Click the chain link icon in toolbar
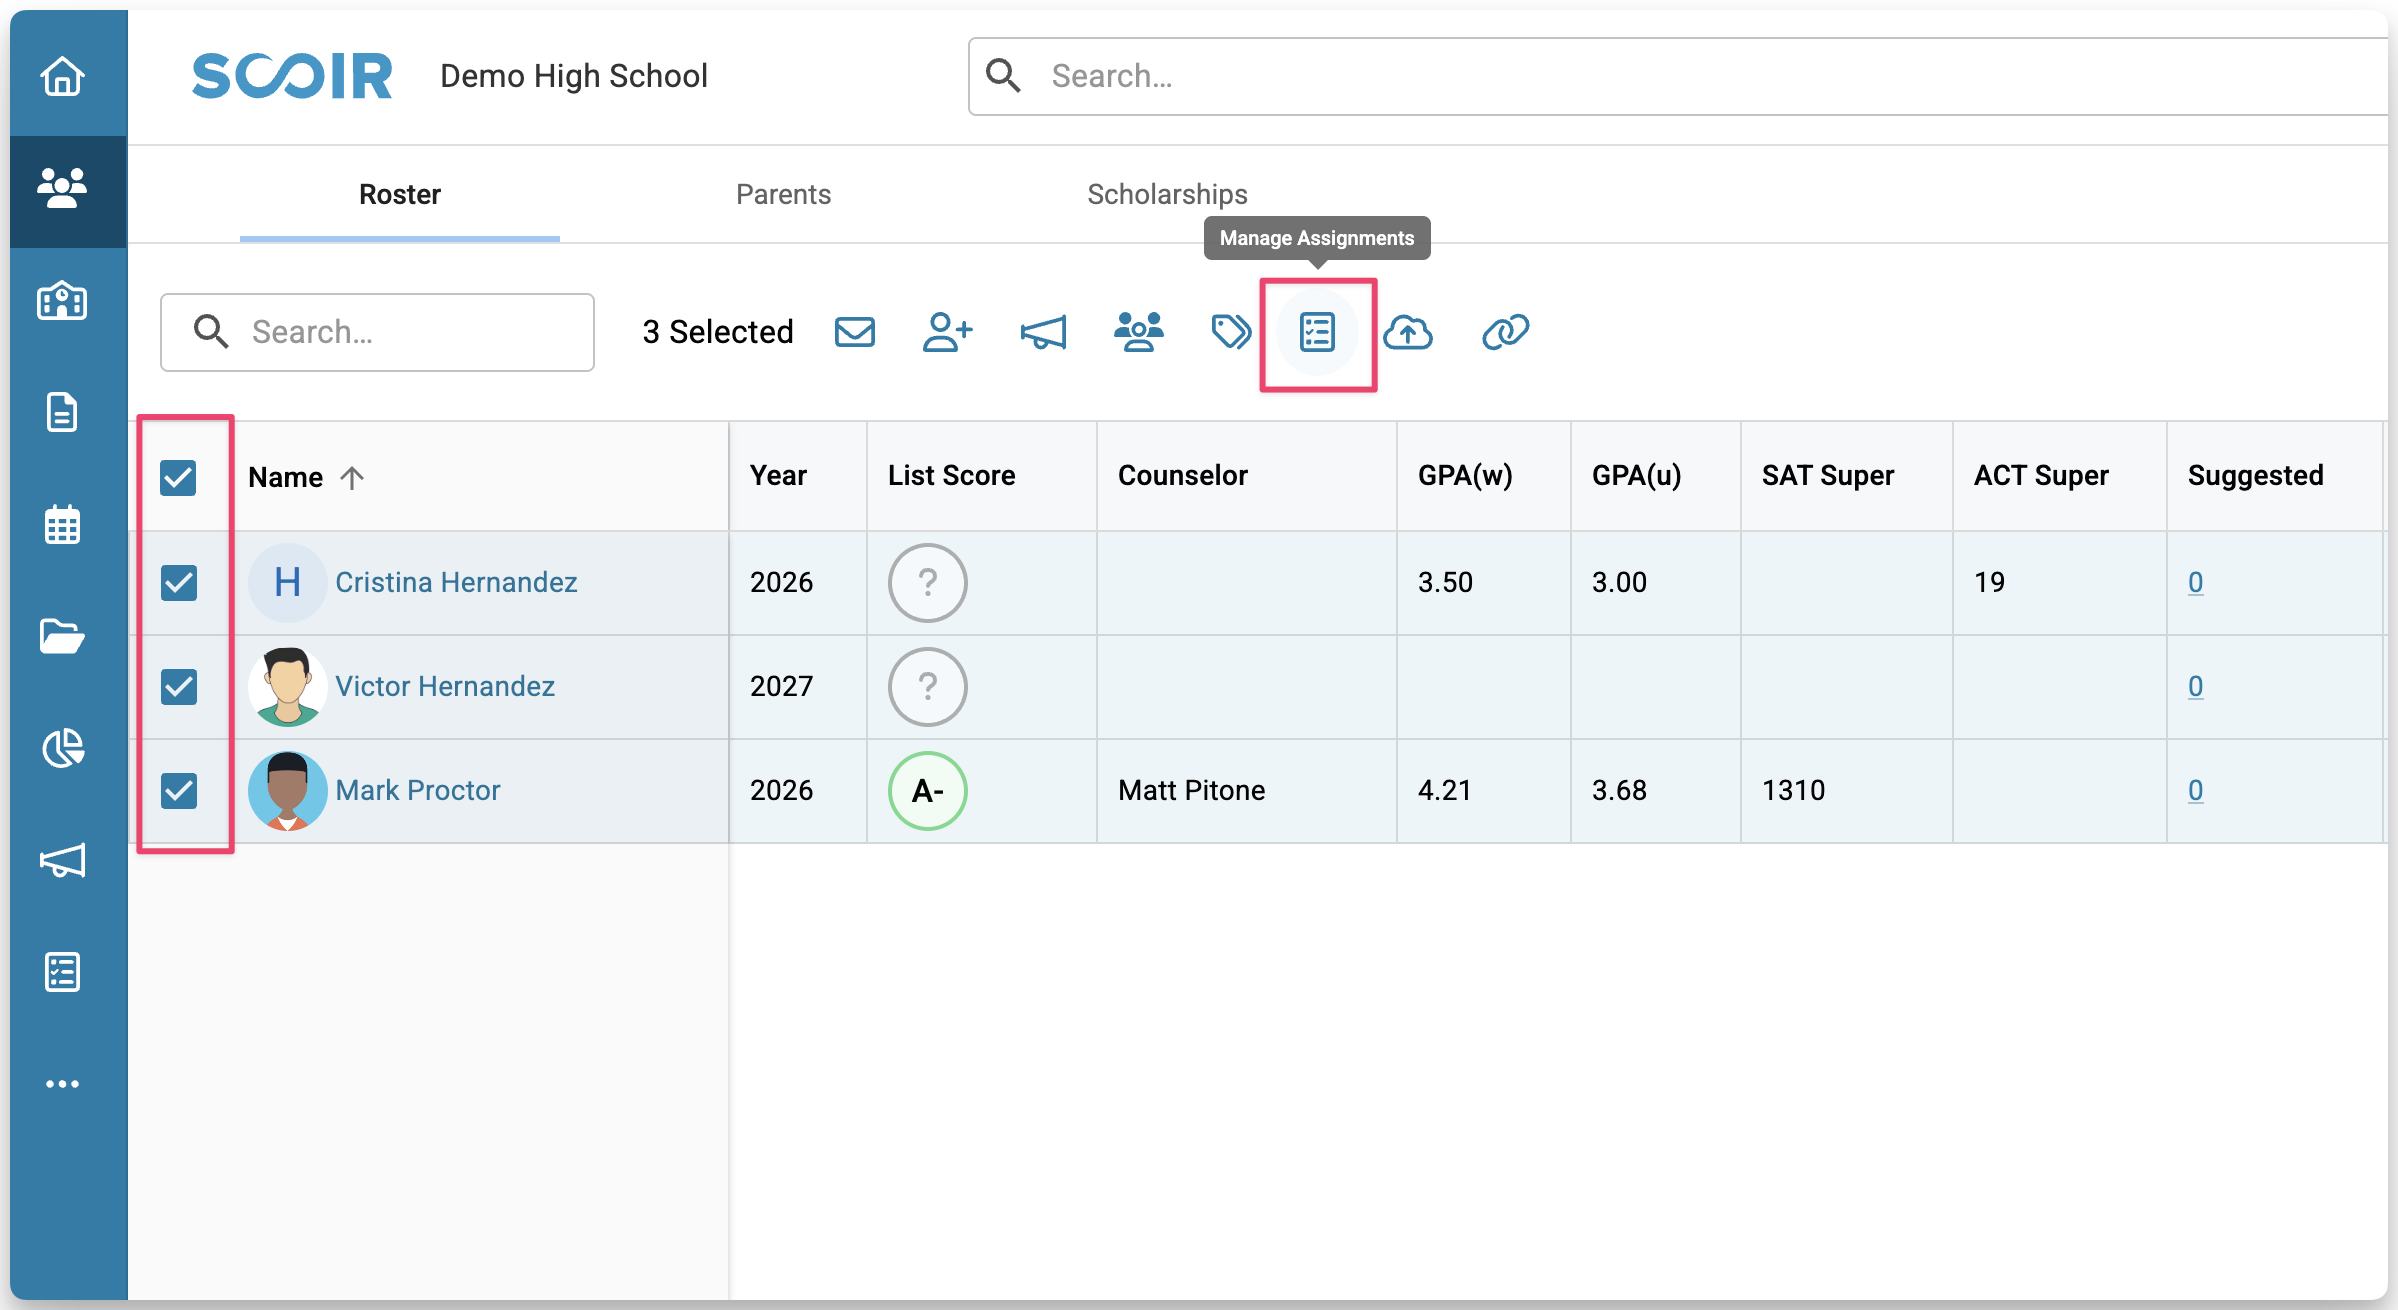 pos(1505,332)
